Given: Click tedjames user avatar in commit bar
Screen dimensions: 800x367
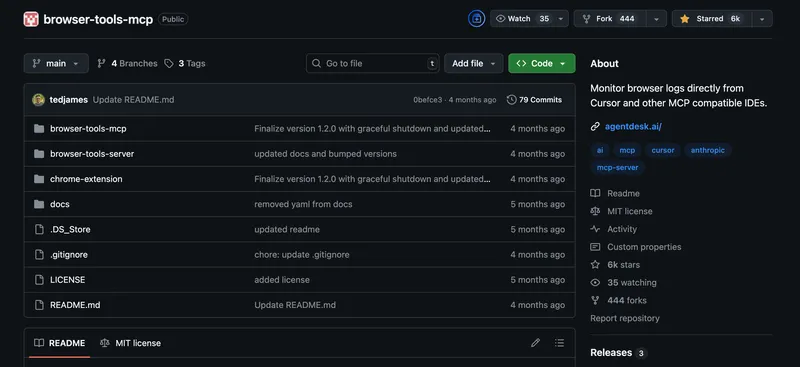Looking at the screenshot, I should (38, 100).
